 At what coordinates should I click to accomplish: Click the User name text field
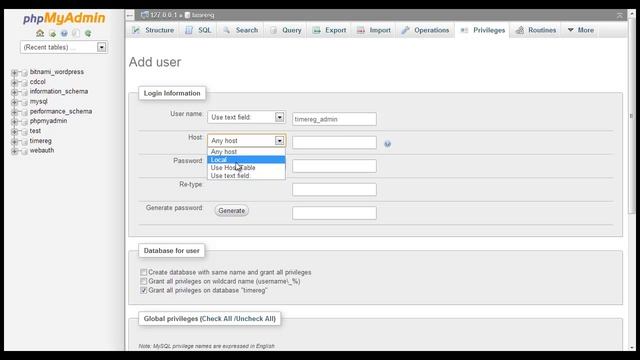(334, 119)
